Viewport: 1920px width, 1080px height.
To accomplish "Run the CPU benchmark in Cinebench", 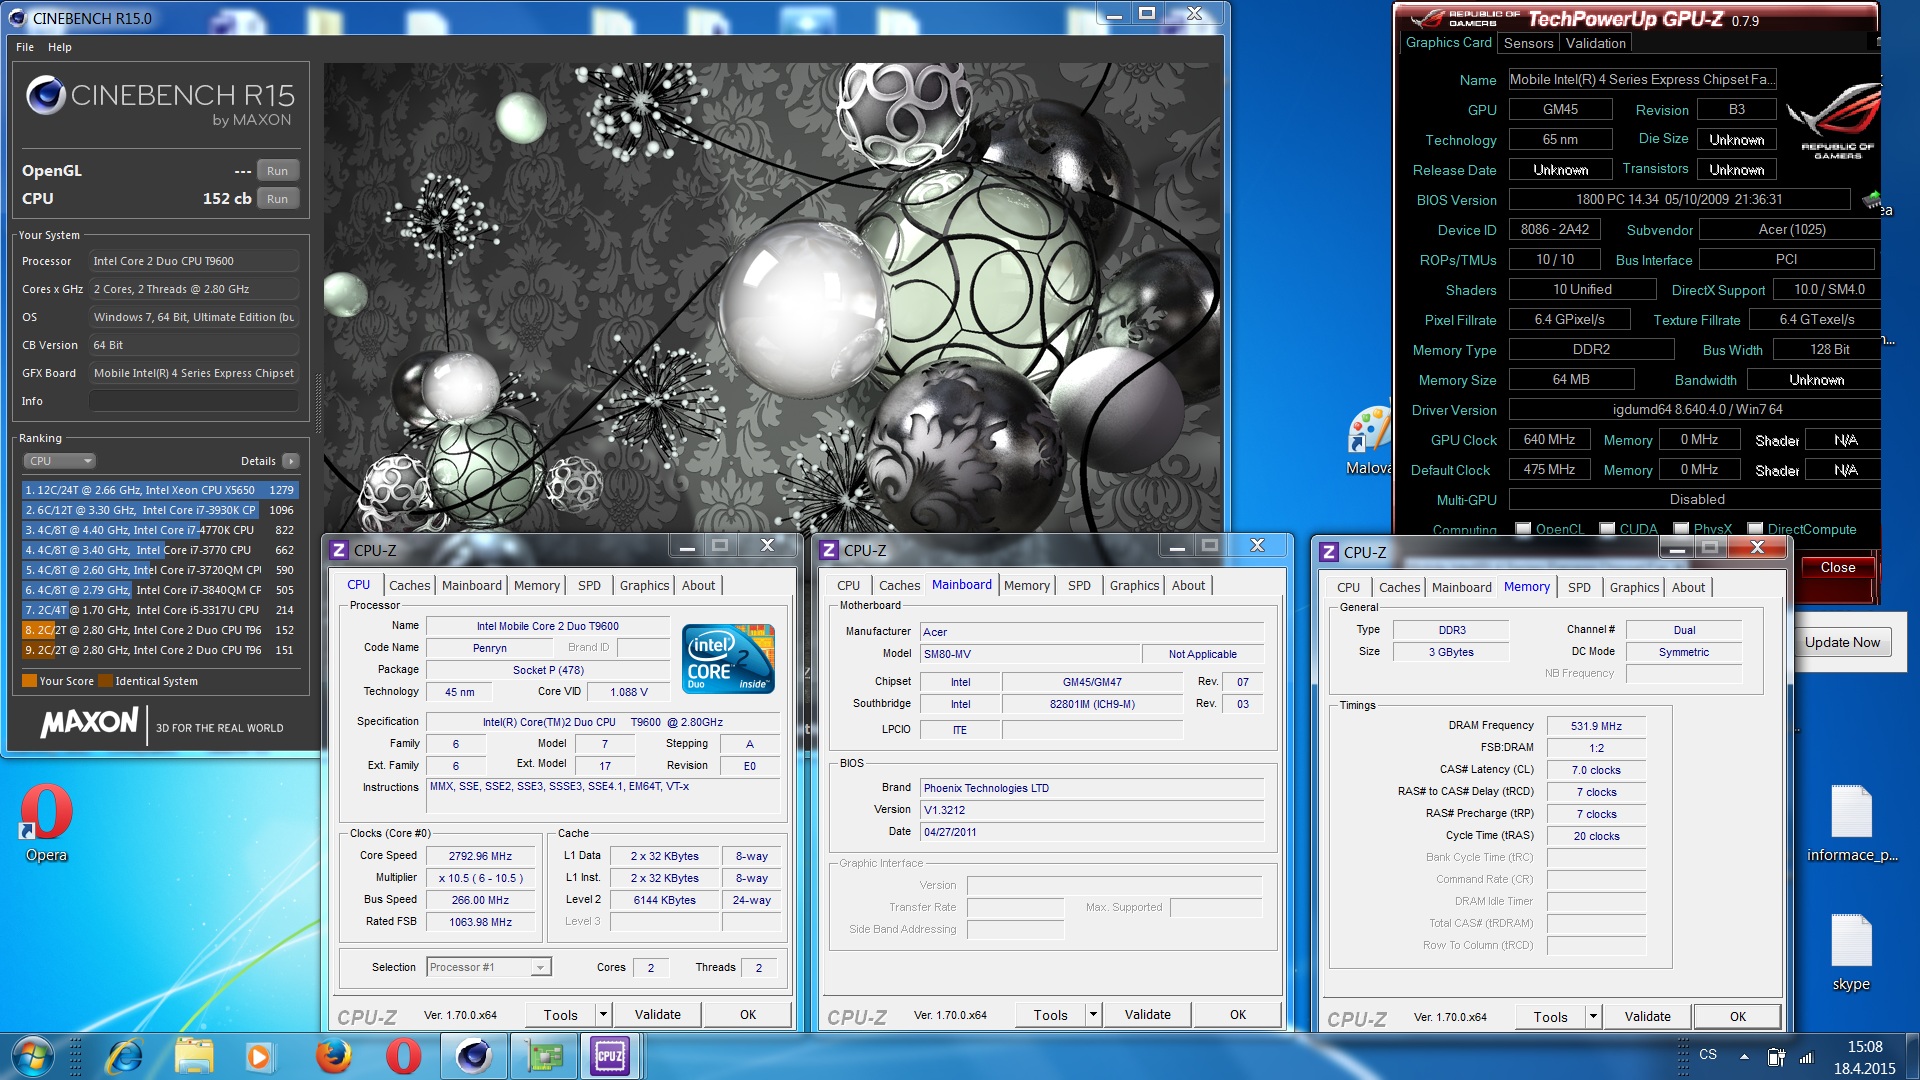I will click(x=277, y=199).
